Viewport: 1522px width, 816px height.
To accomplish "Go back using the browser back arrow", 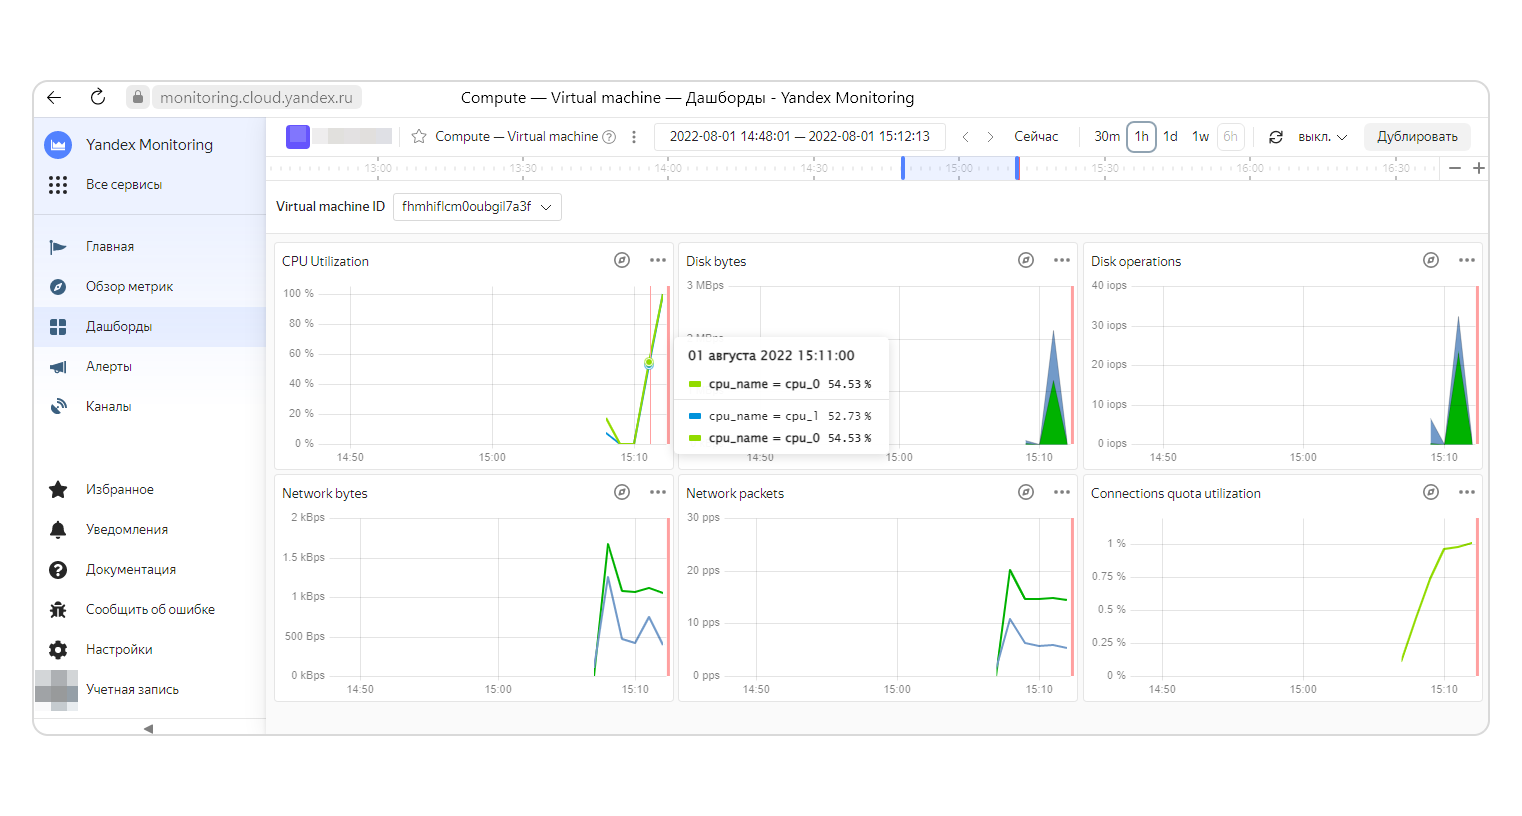I will 54,97.
